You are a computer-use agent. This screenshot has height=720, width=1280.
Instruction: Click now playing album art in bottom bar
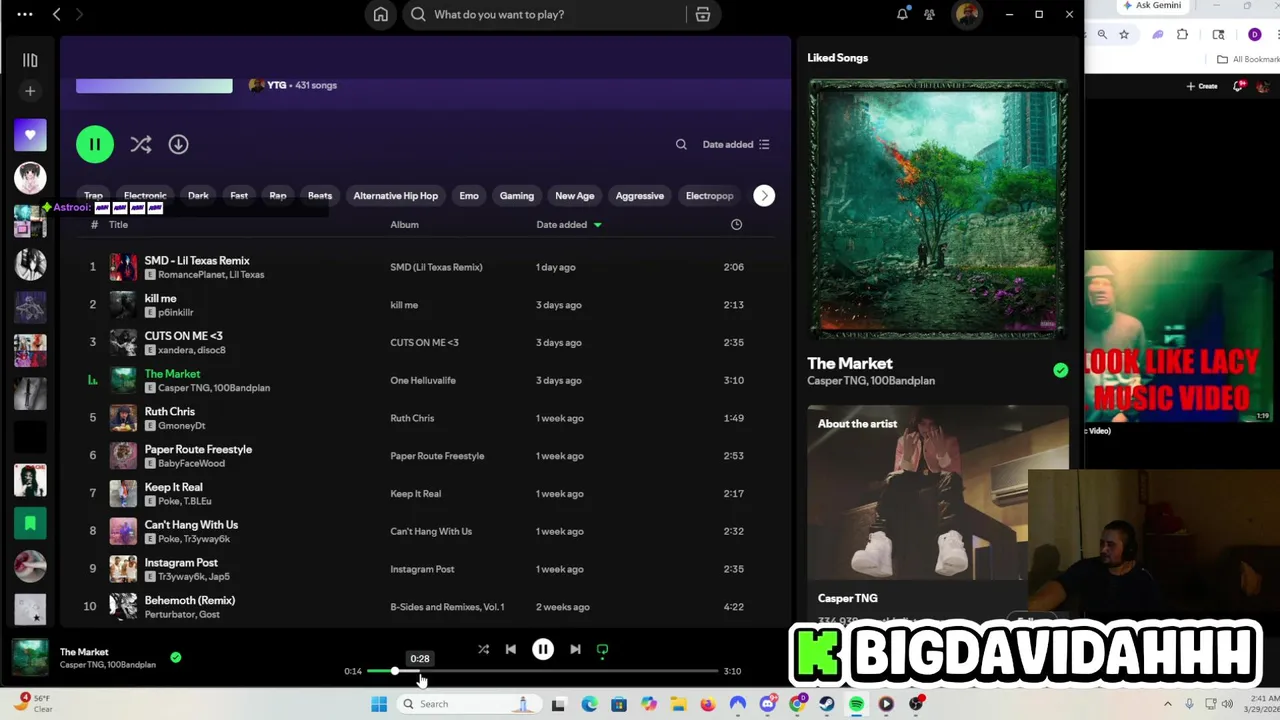point(30,657)
